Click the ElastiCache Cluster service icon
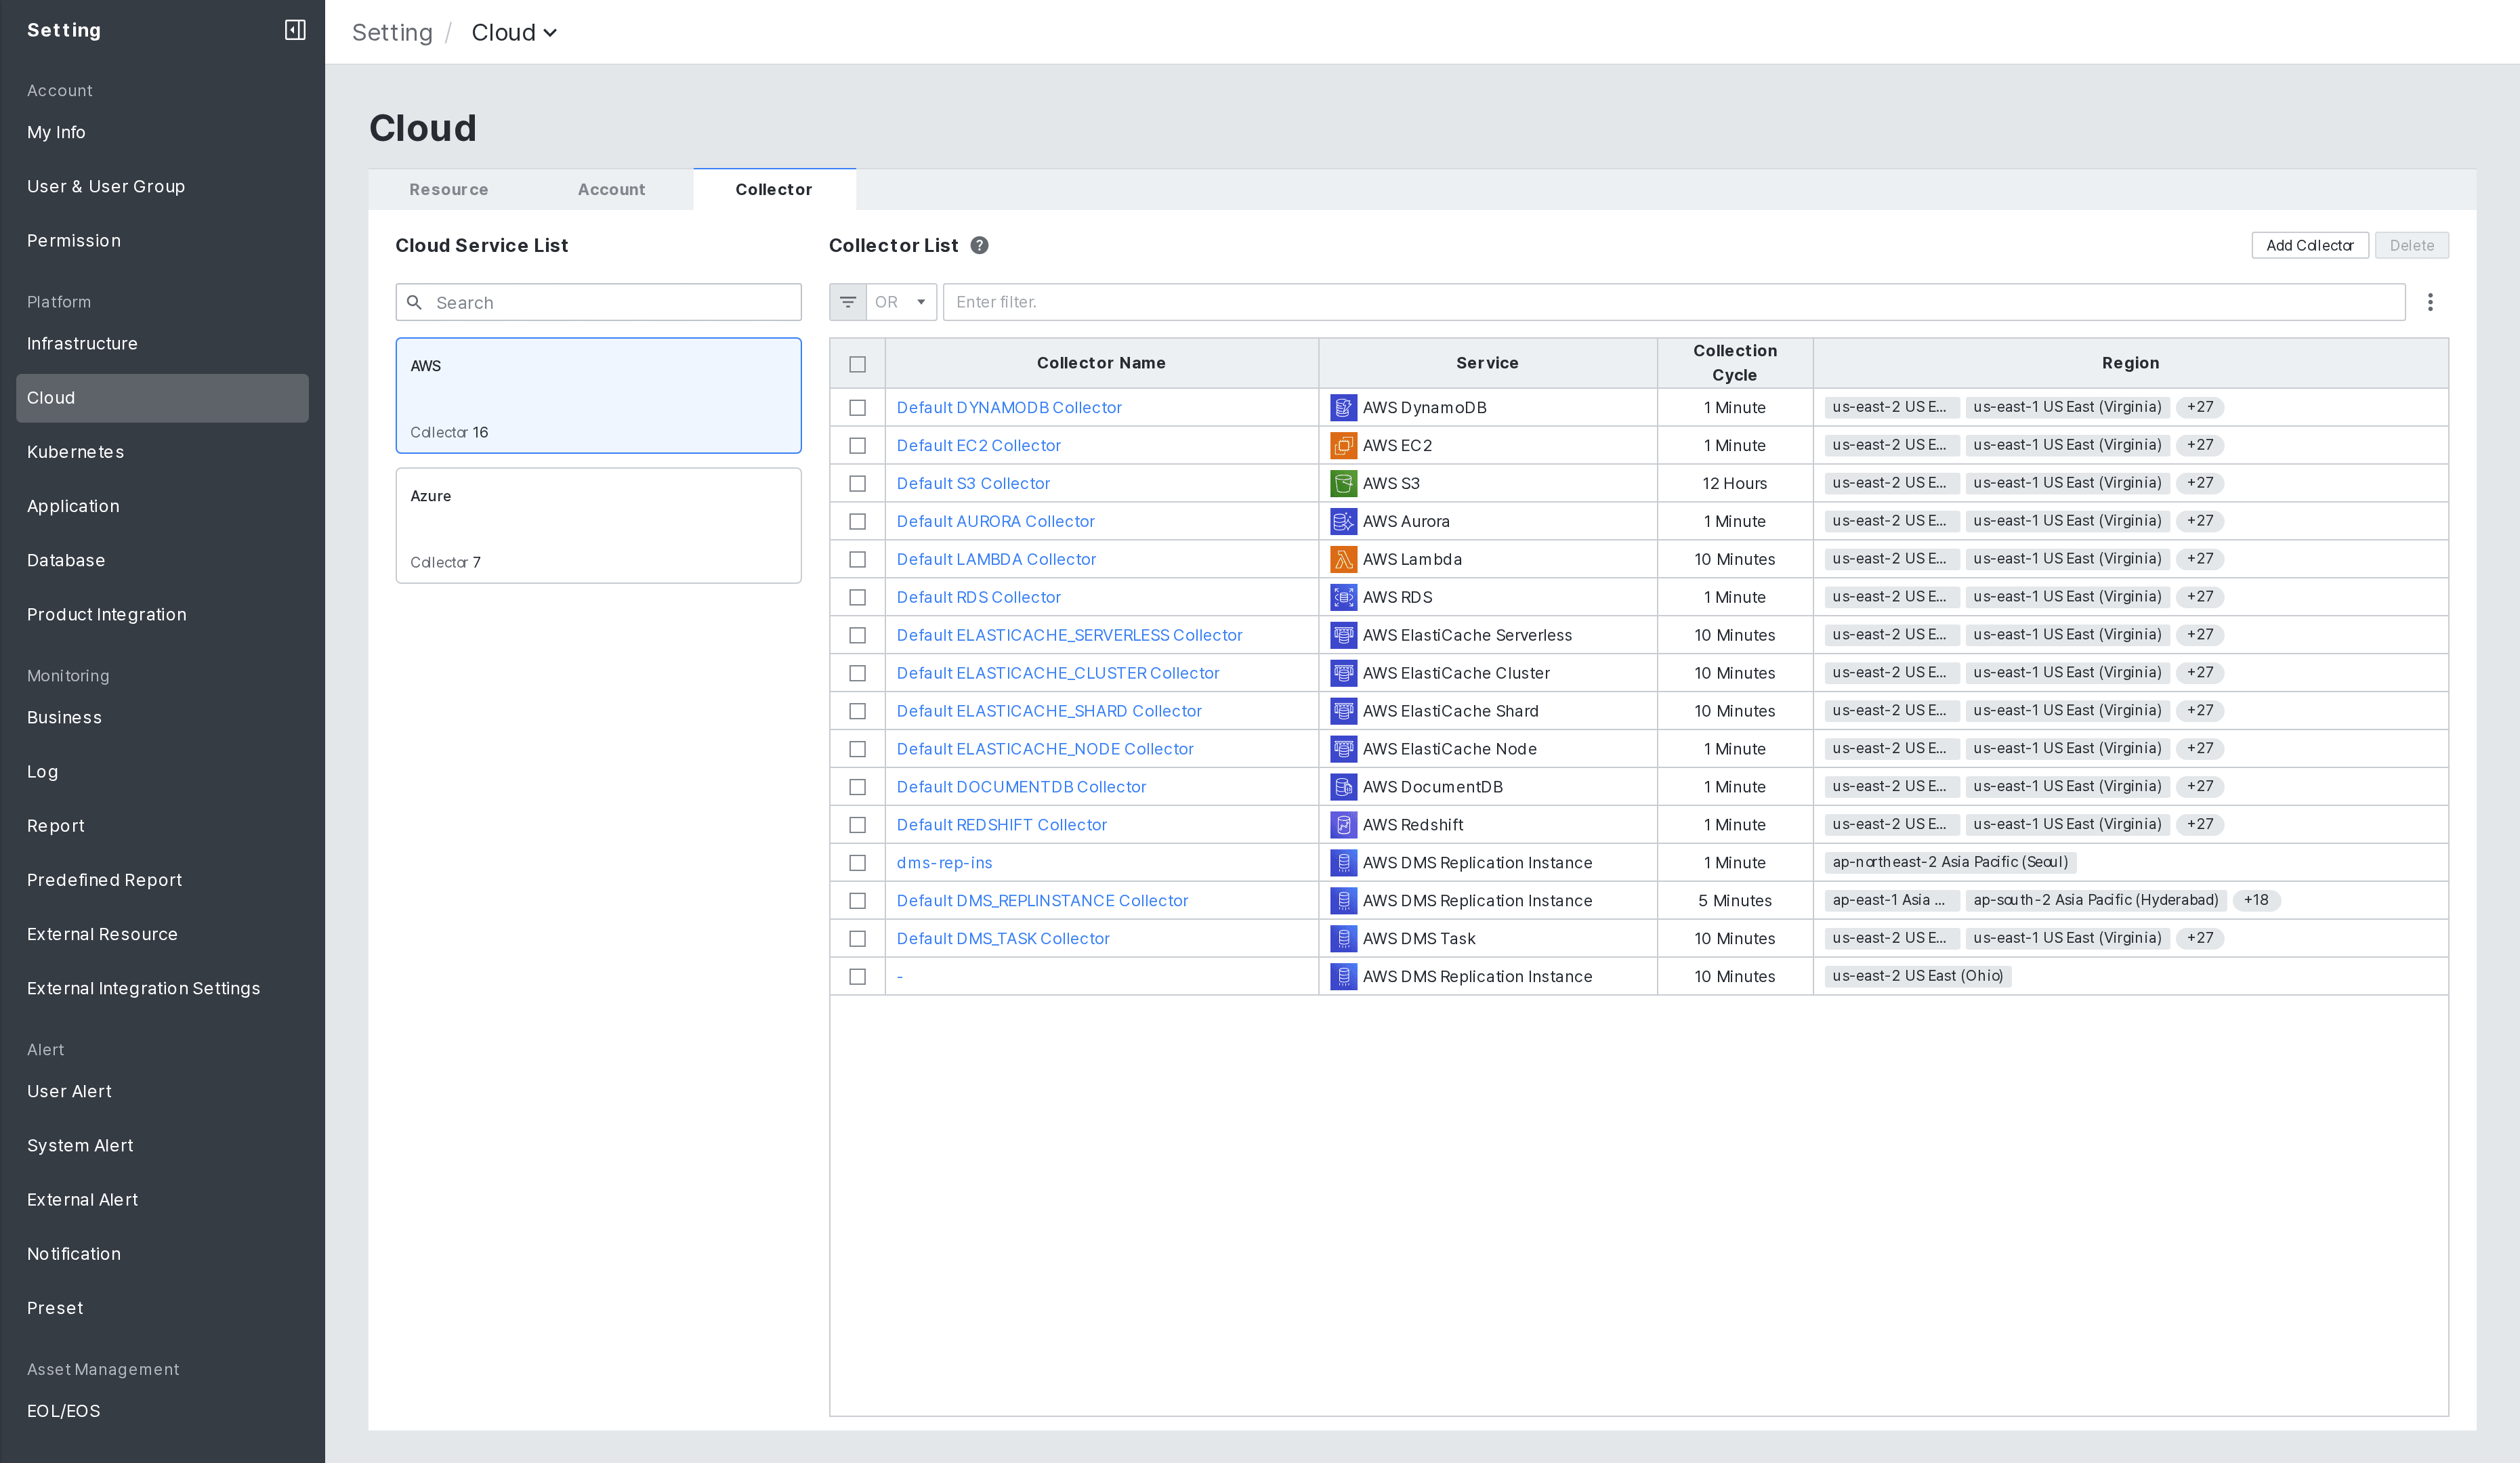This screenshot has width=2520, height=1463. [1343, 673]
